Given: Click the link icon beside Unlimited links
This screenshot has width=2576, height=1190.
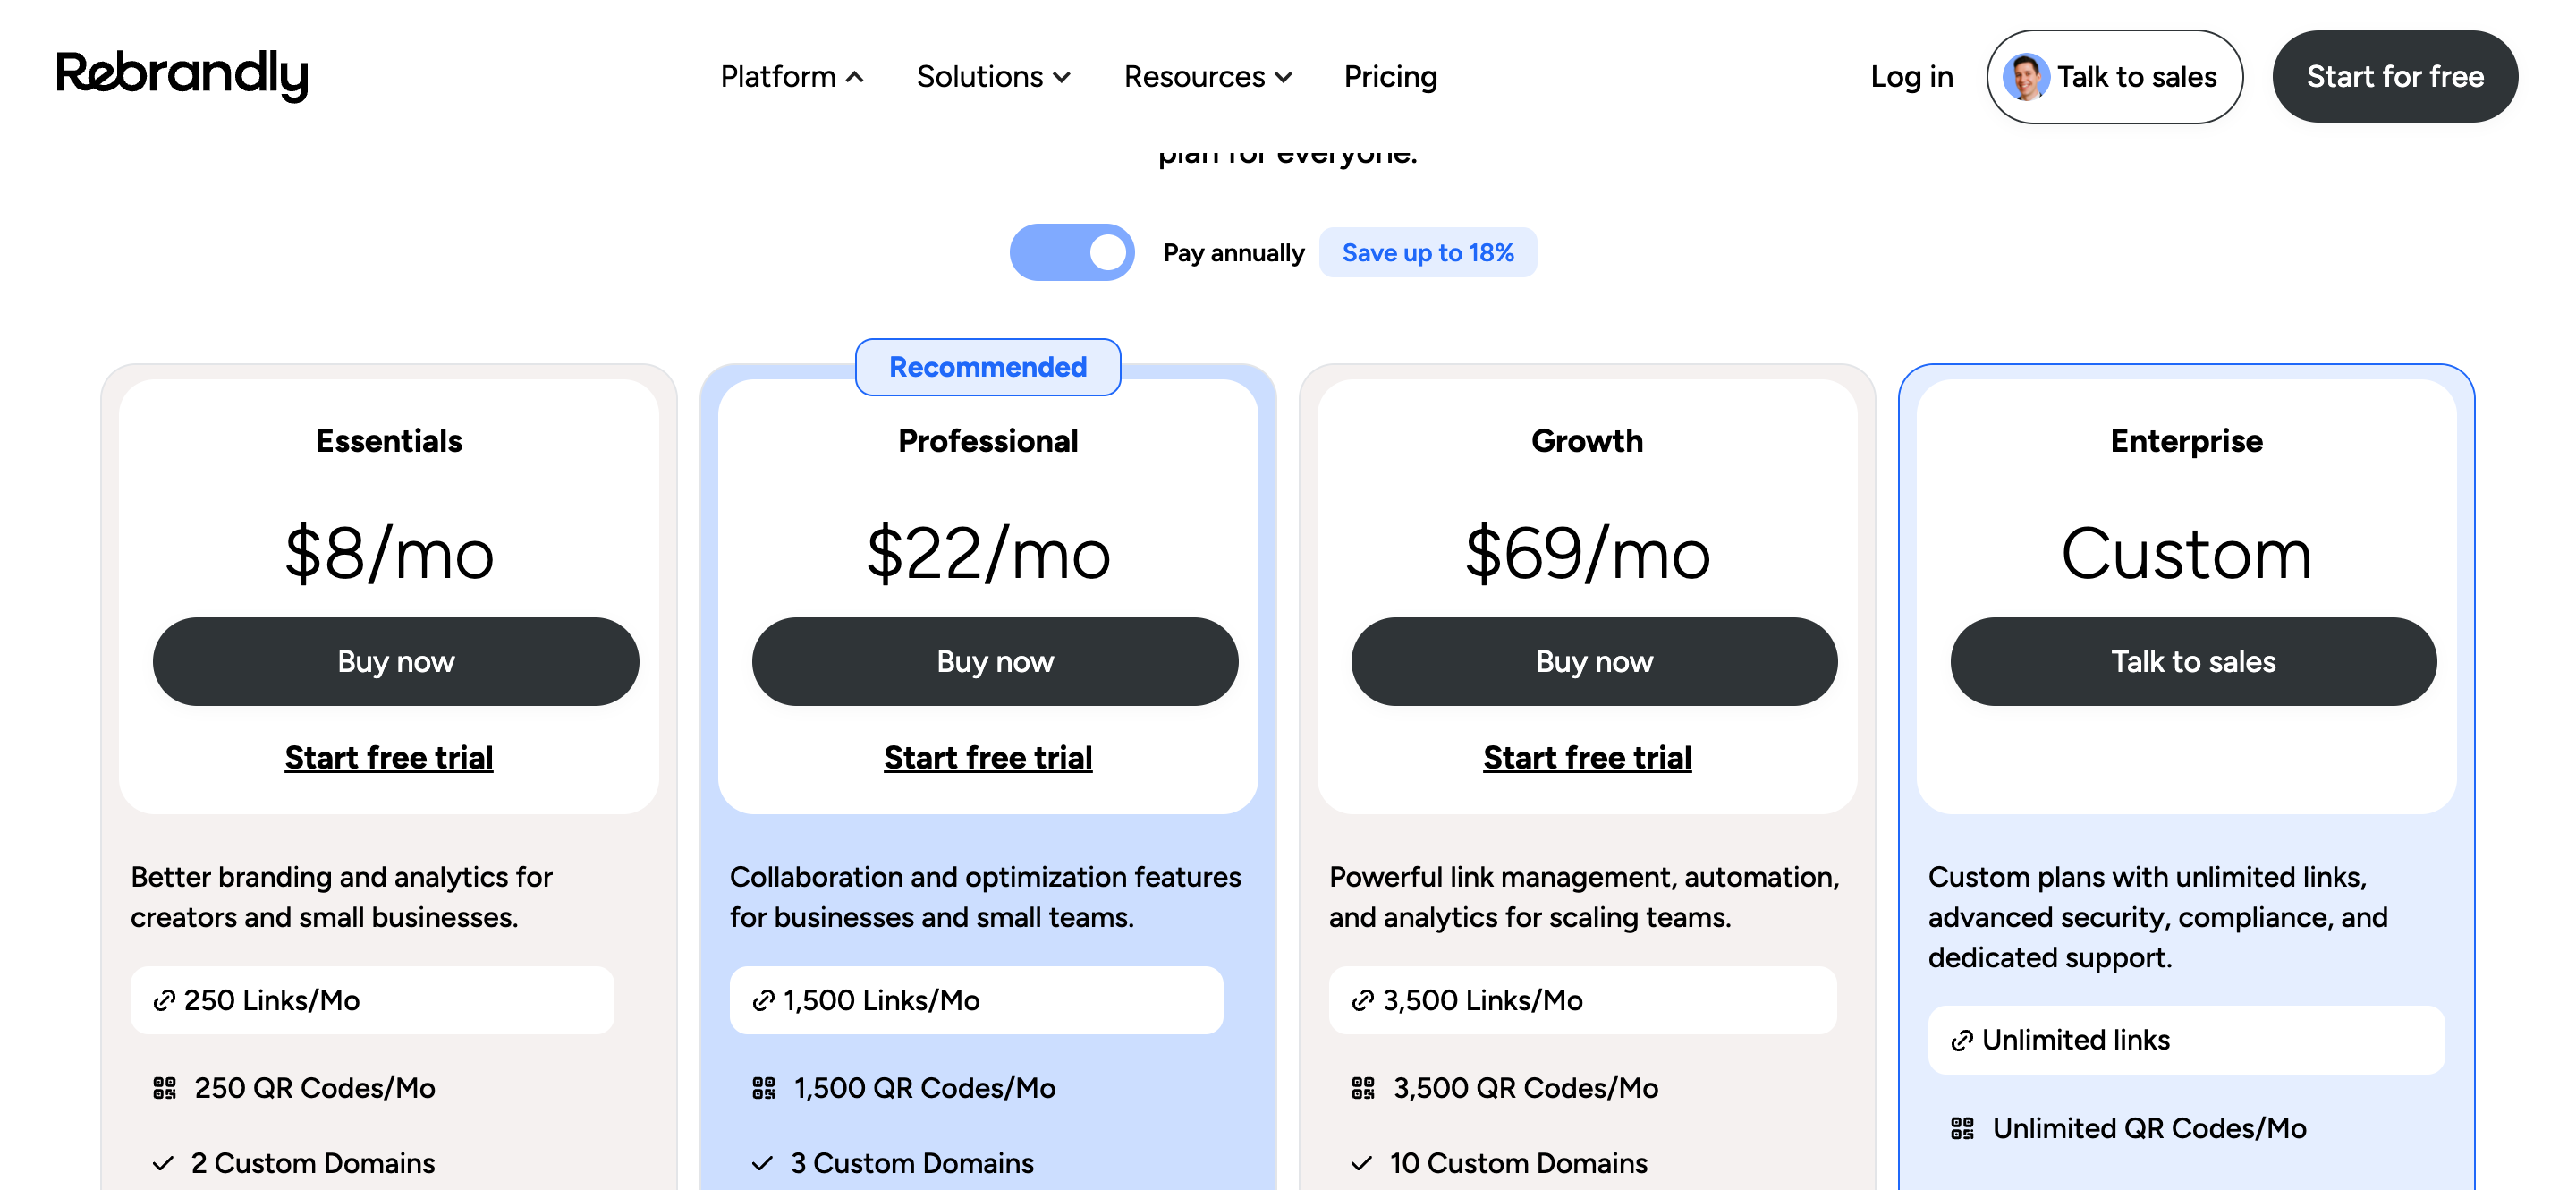Looking at the screenshot, I should [x=1962, y=1040].
